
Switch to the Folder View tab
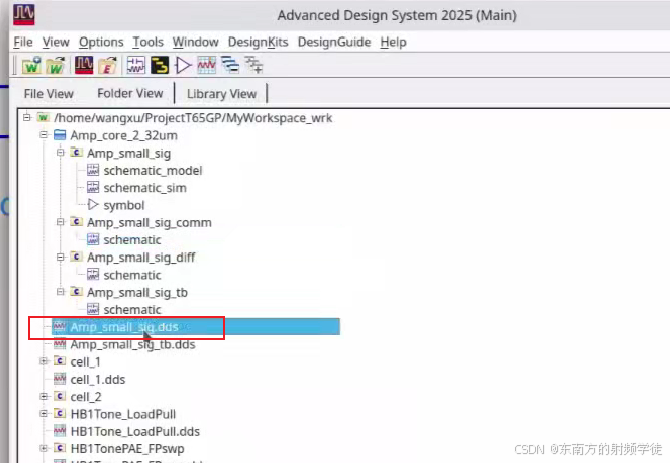coord(130,93)
